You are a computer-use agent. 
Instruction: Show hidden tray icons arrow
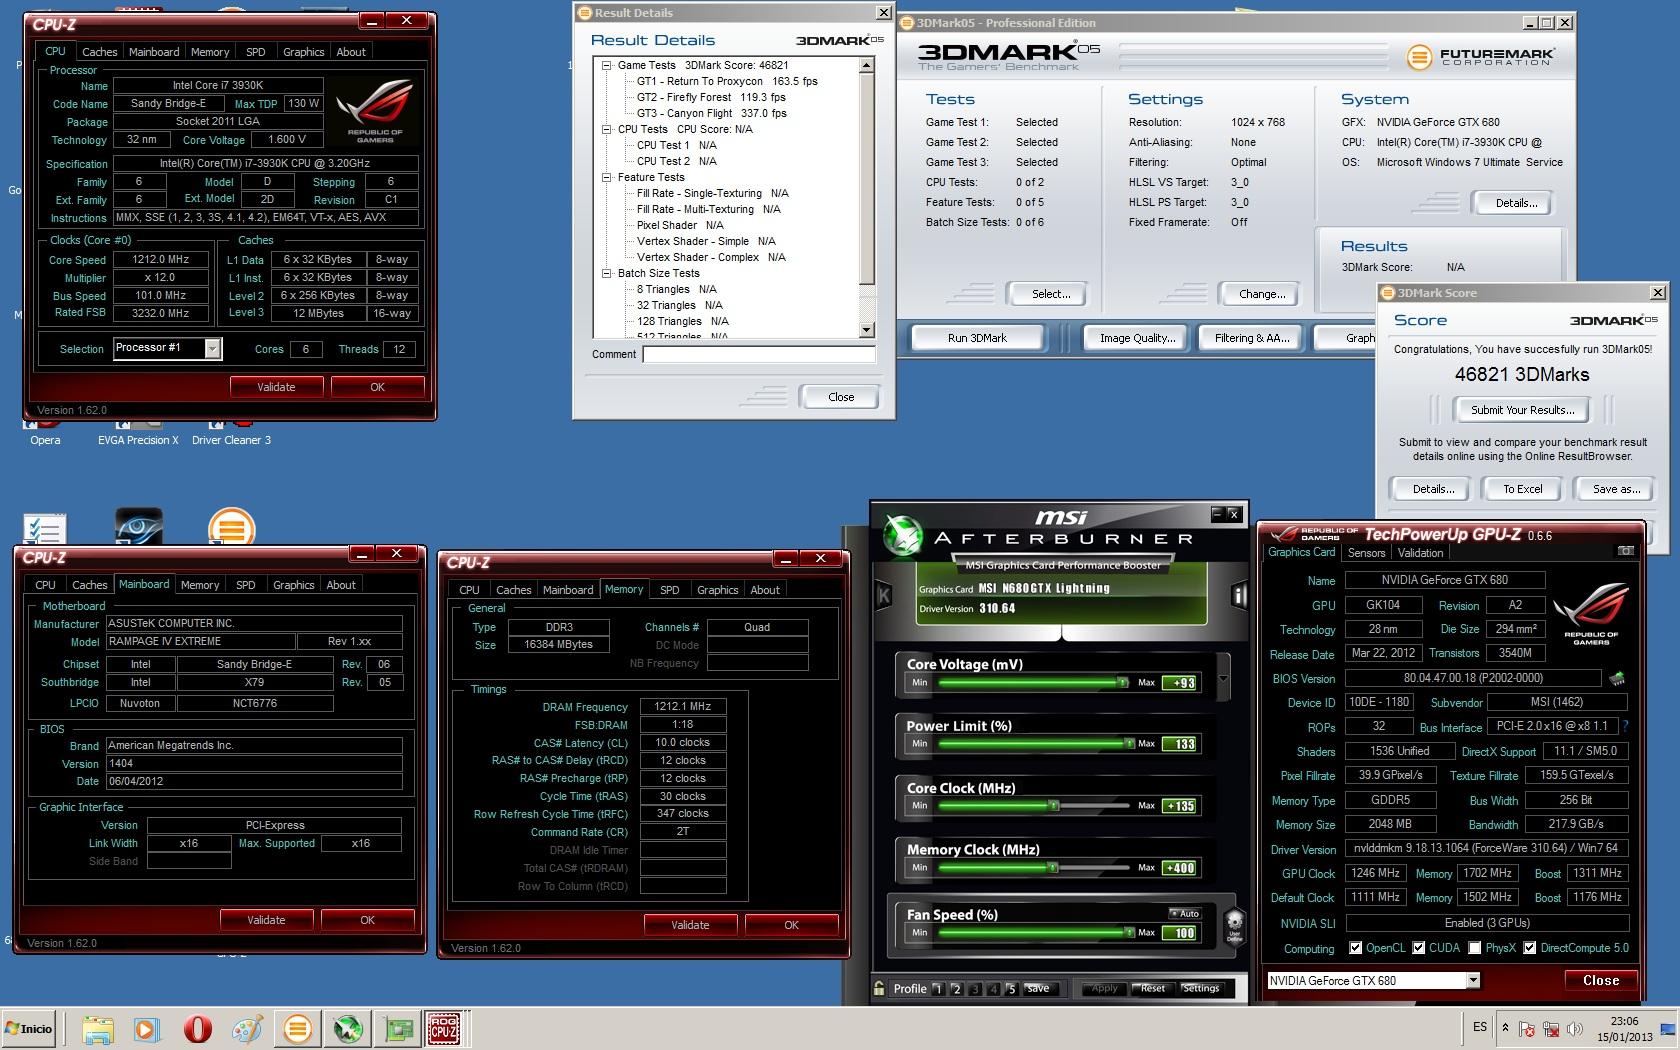click(1504, 1028)
